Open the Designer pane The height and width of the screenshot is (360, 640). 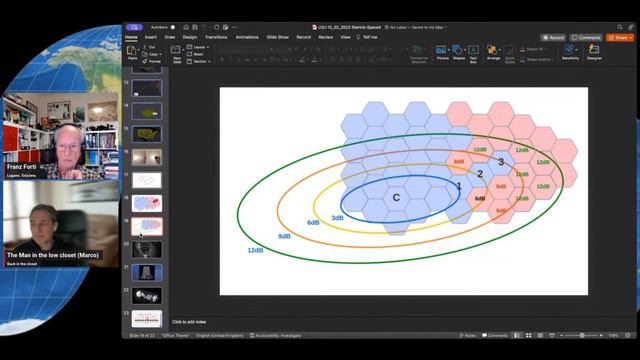coord(594,52)
